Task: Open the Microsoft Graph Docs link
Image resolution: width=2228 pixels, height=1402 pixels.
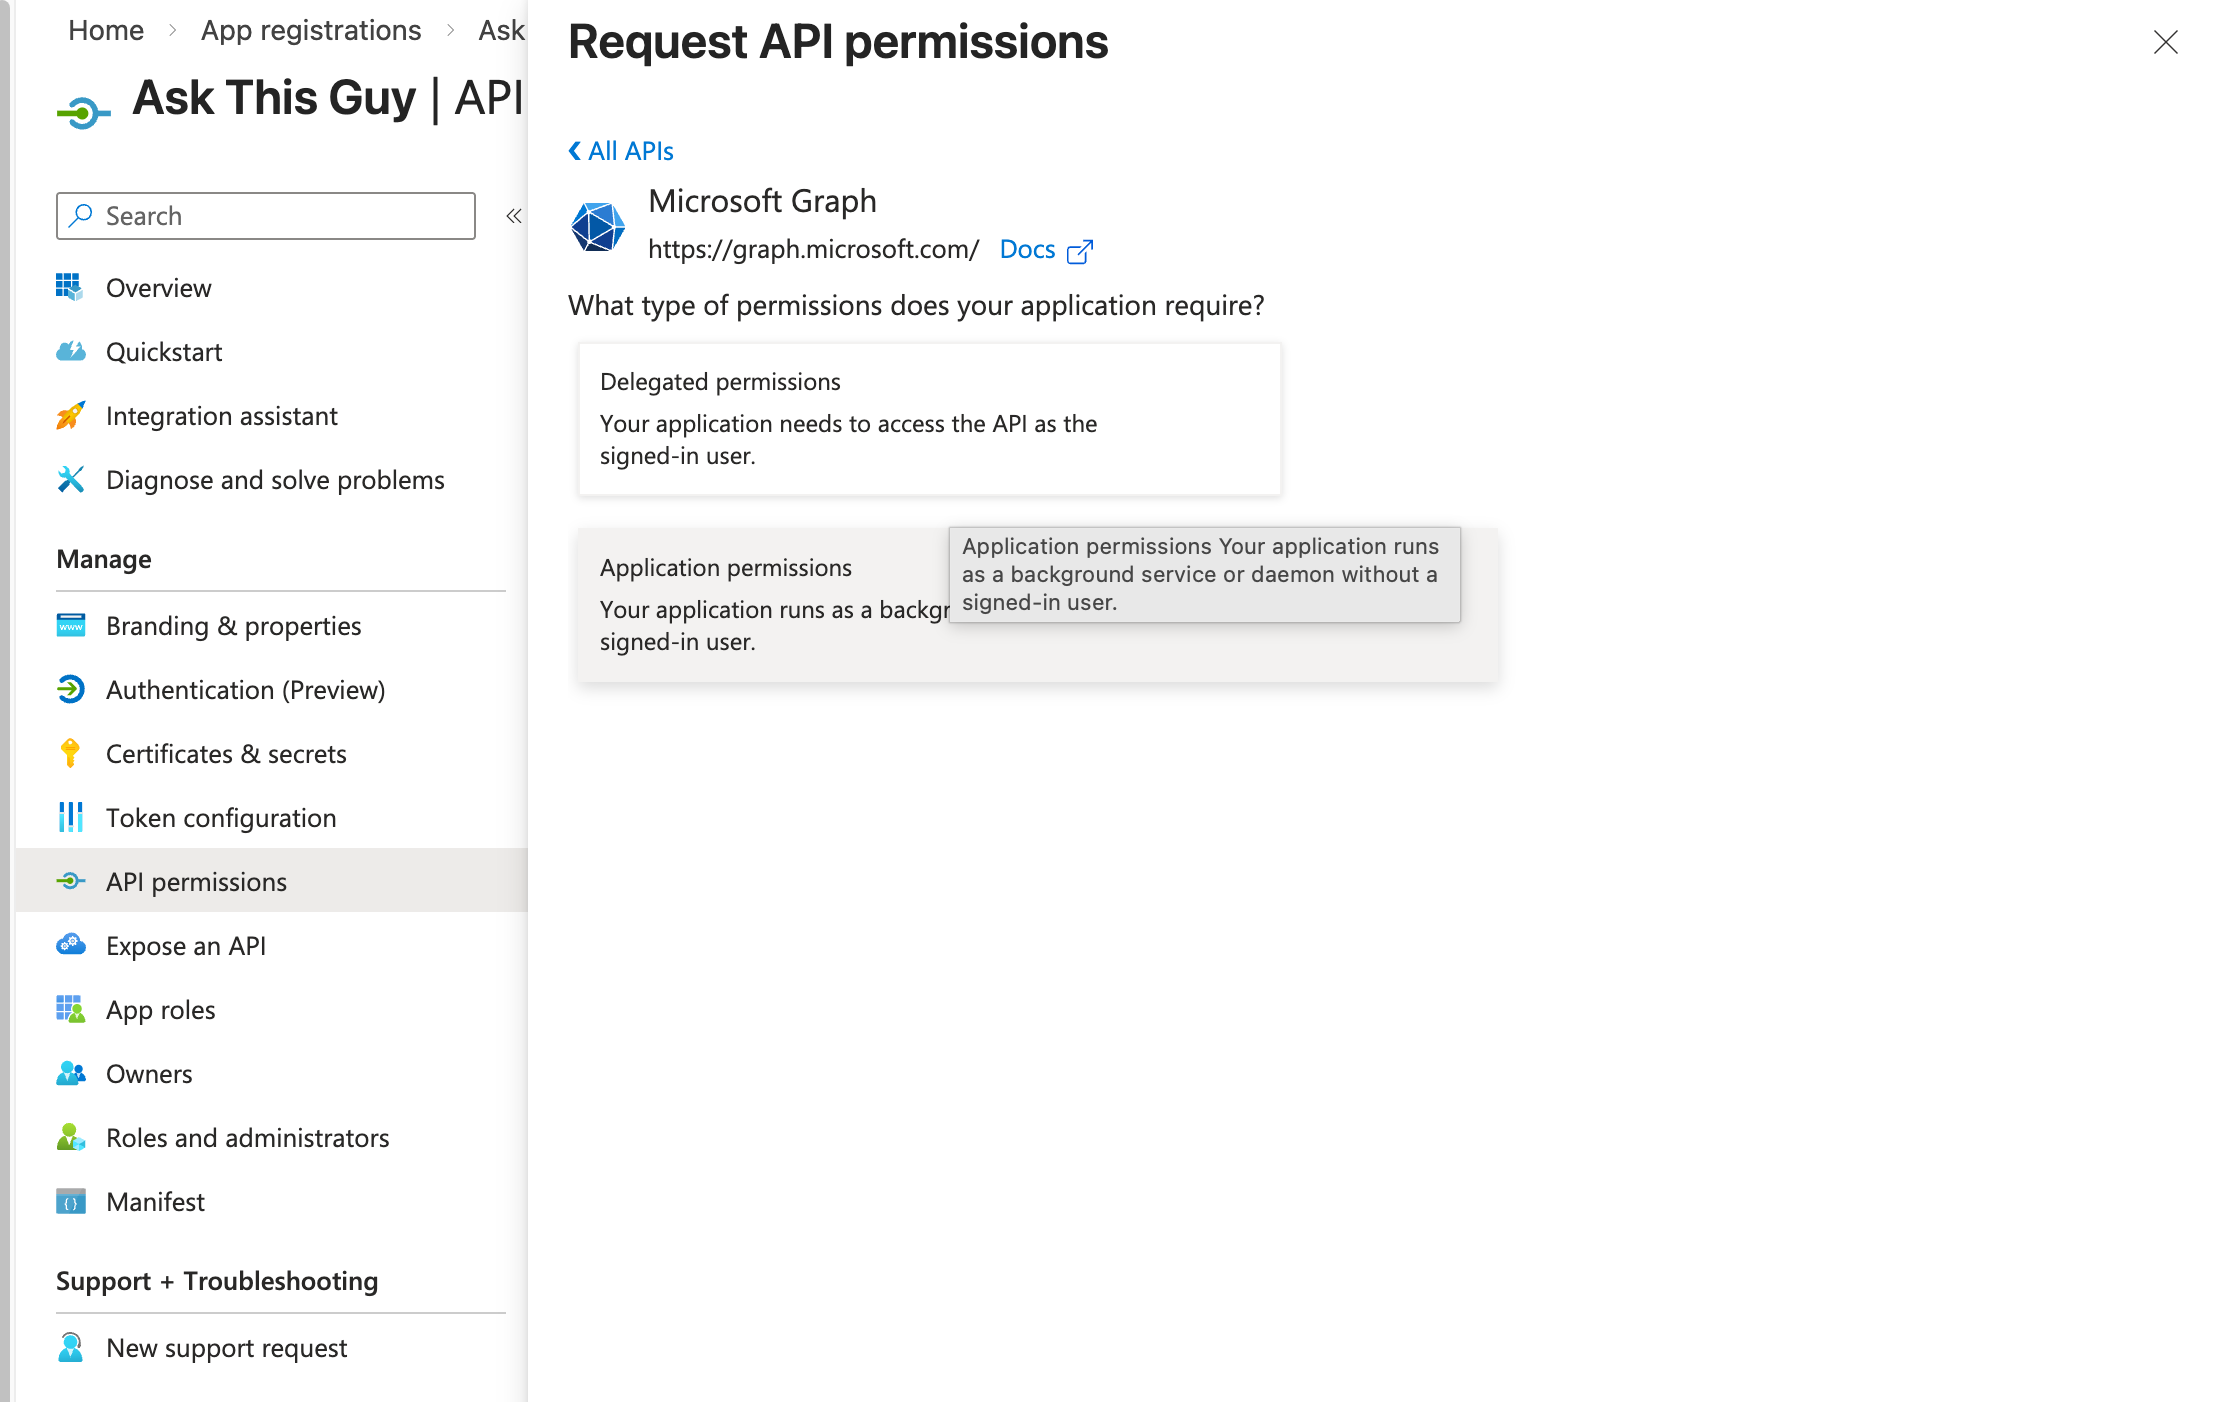Action: click(x=1028, y=249)
